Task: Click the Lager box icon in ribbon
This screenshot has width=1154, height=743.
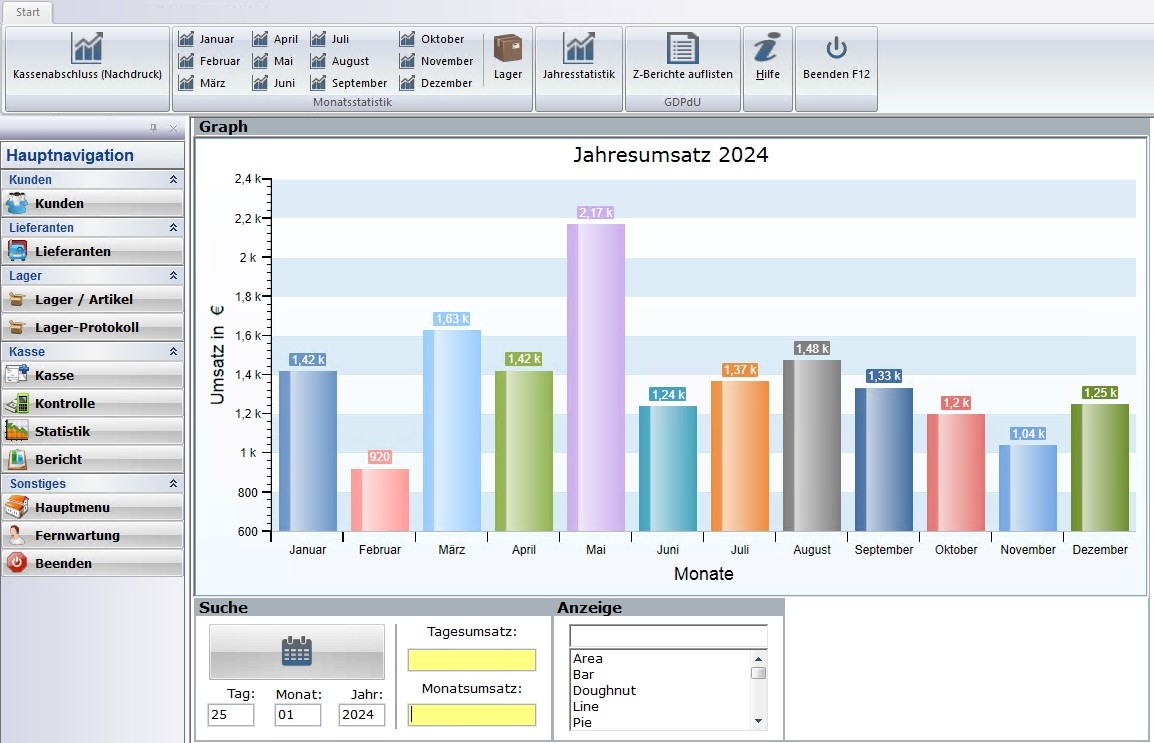Action: coord(508,57)
